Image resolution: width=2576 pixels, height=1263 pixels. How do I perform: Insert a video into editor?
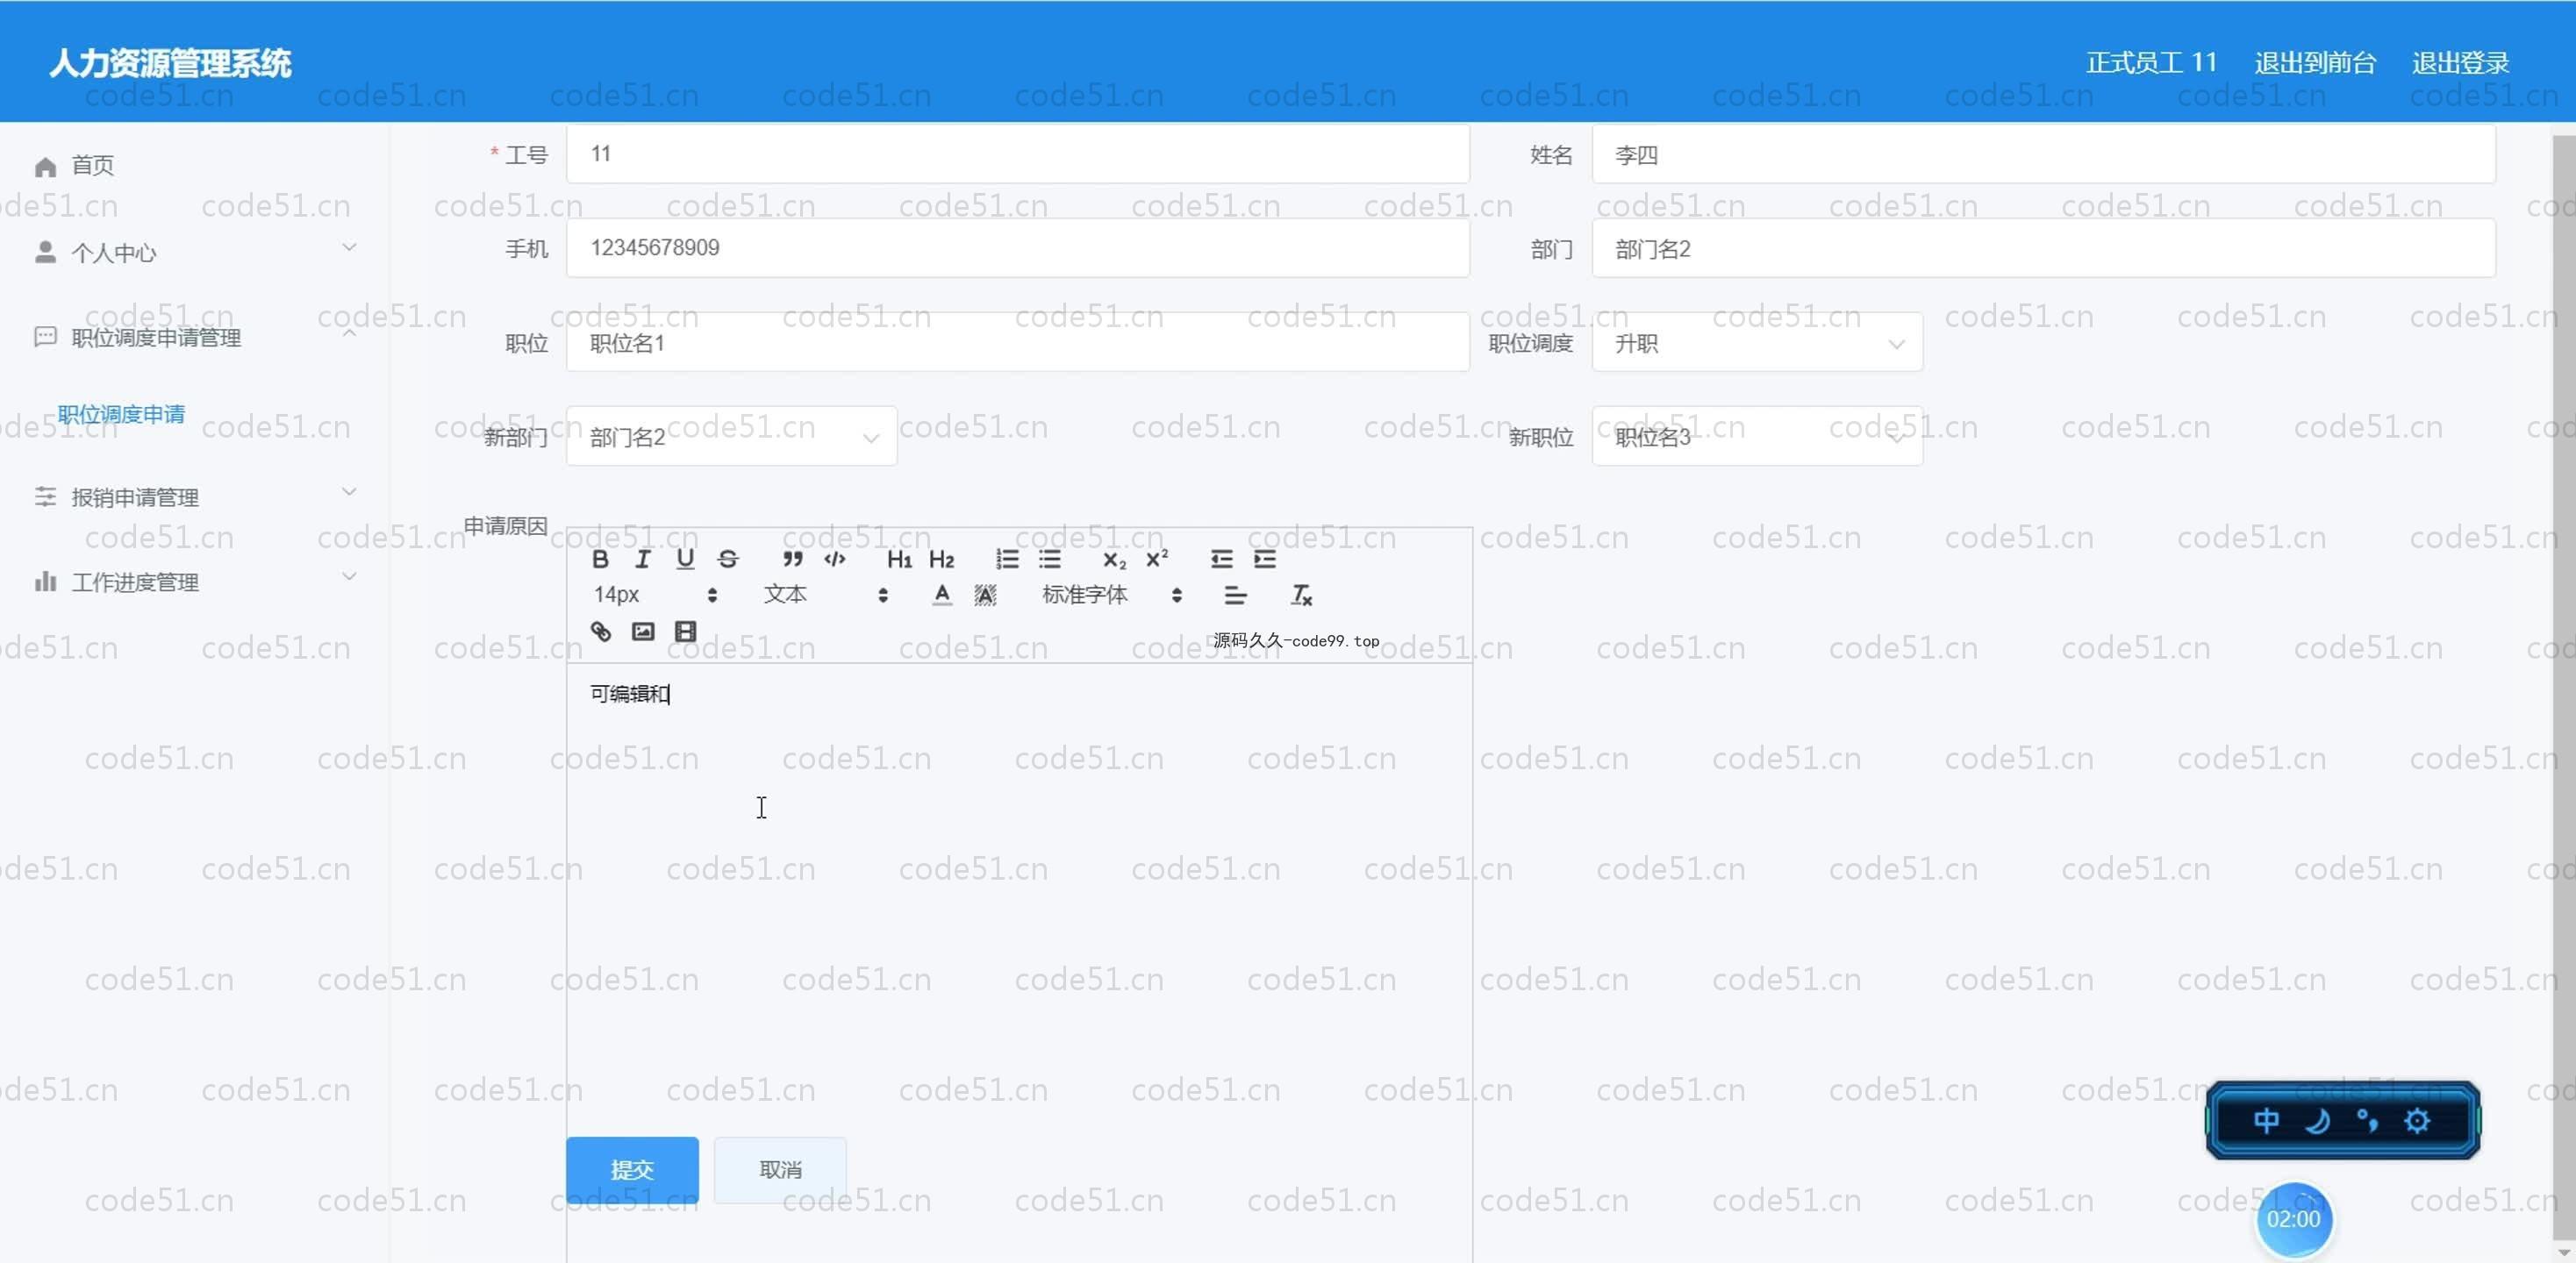(685, 631)
